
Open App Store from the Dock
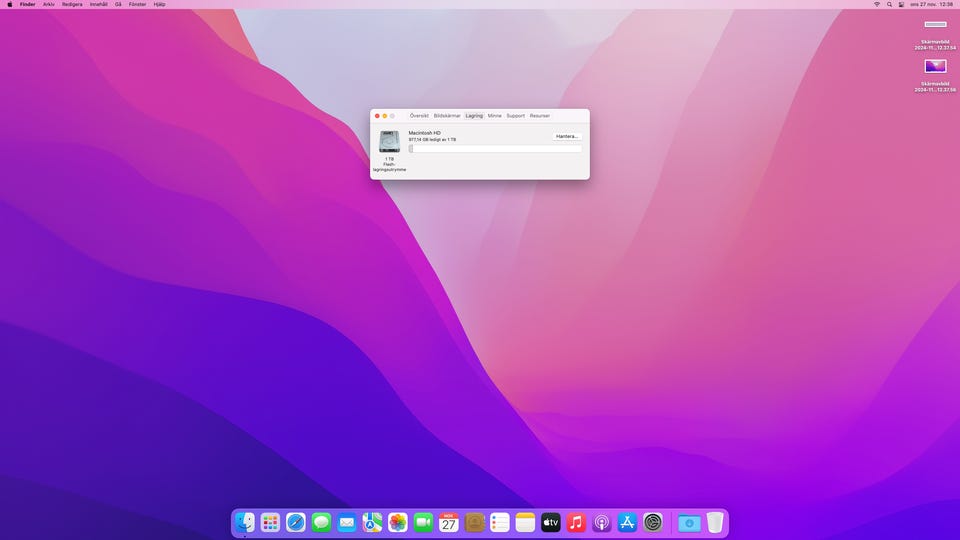coord(628,522)
